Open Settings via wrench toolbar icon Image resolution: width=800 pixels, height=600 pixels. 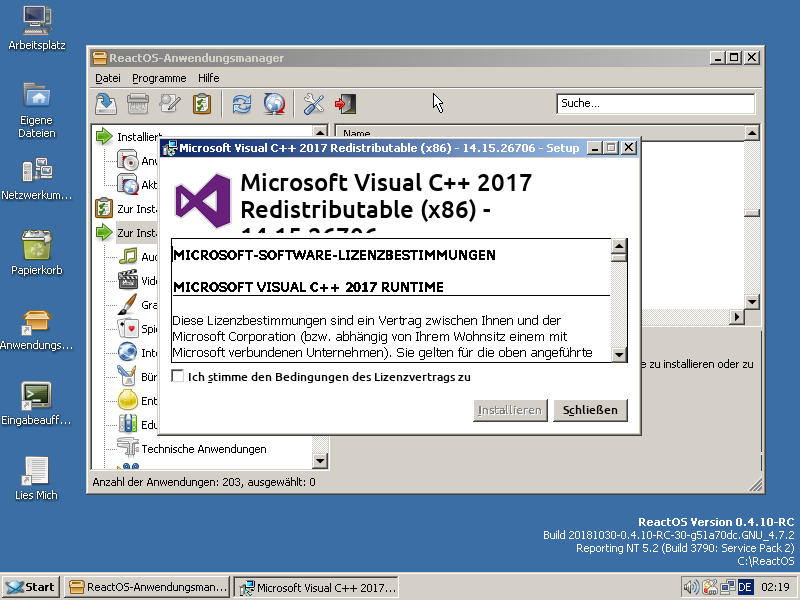pyautogui.click(x=314, y=104)
